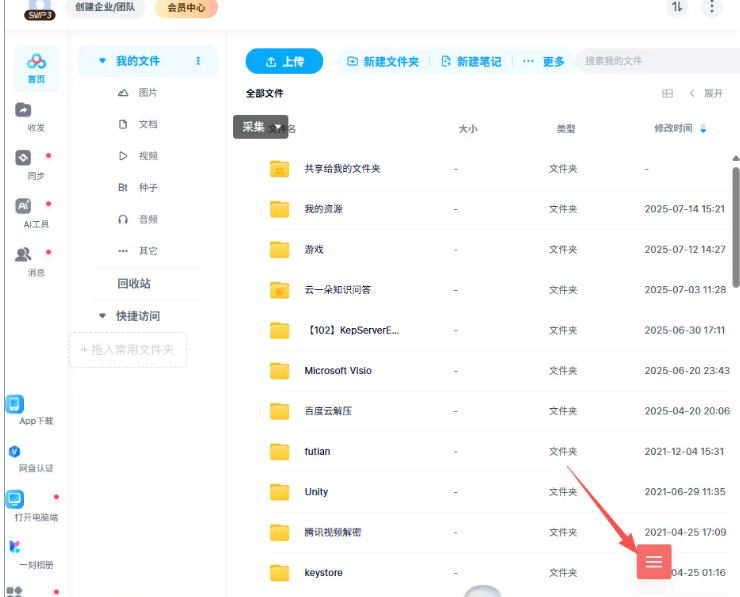This screenshot has height=597, width=740.
Task: Open the 同步 sync icon in sidebar
Action: click(x=24, y=159)
